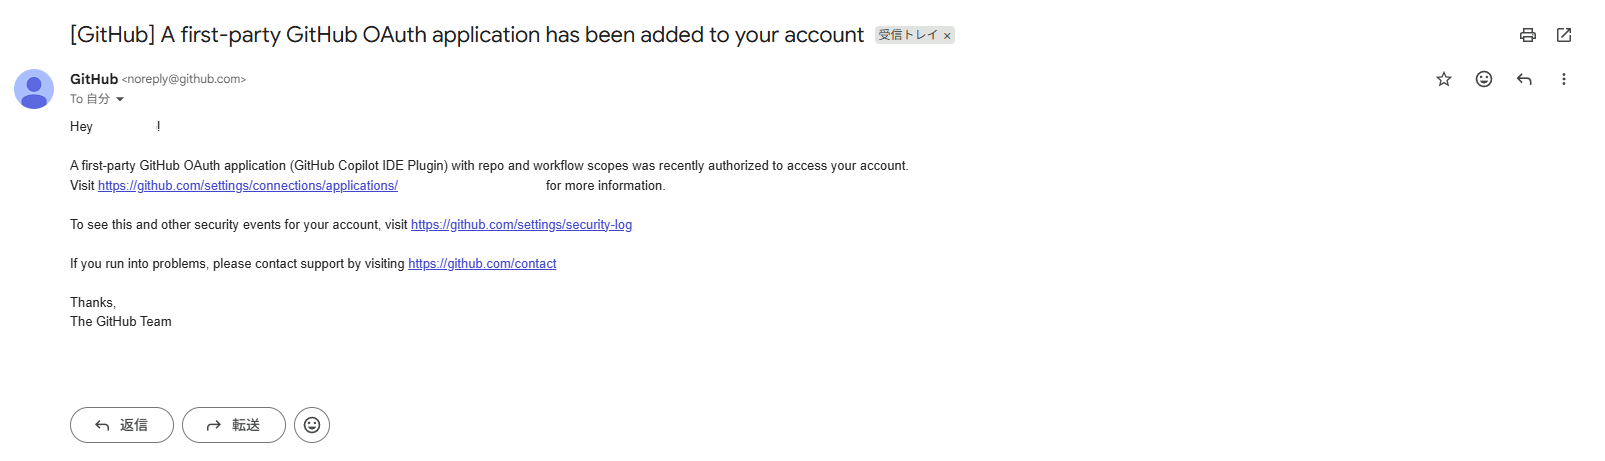The image size is (1605, 461).
Task: Star this GitHub email
Action: click(x=1444, y=79)
